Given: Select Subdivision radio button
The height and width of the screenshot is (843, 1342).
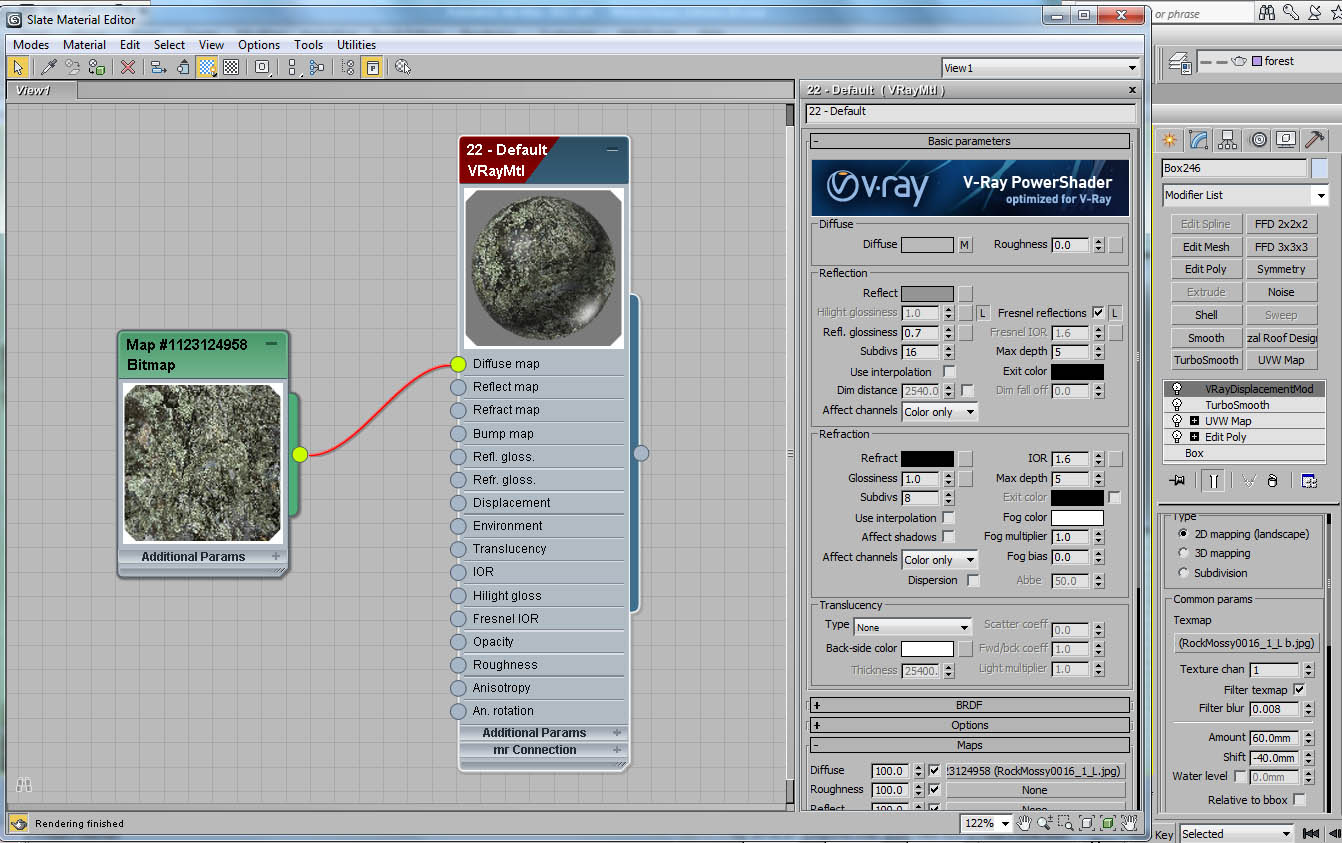Looking at the screenshot, I should [x=1184, y=573].
